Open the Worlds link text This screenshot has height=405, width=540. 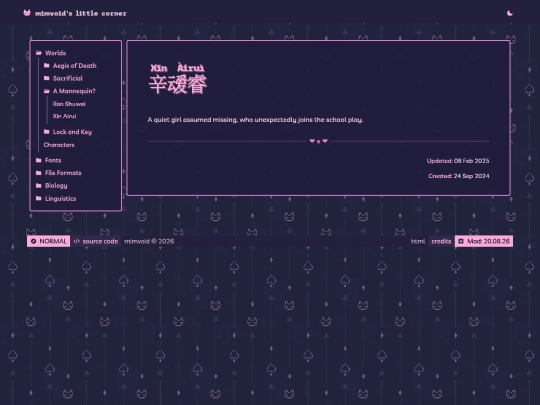click(x=55, y=53)
